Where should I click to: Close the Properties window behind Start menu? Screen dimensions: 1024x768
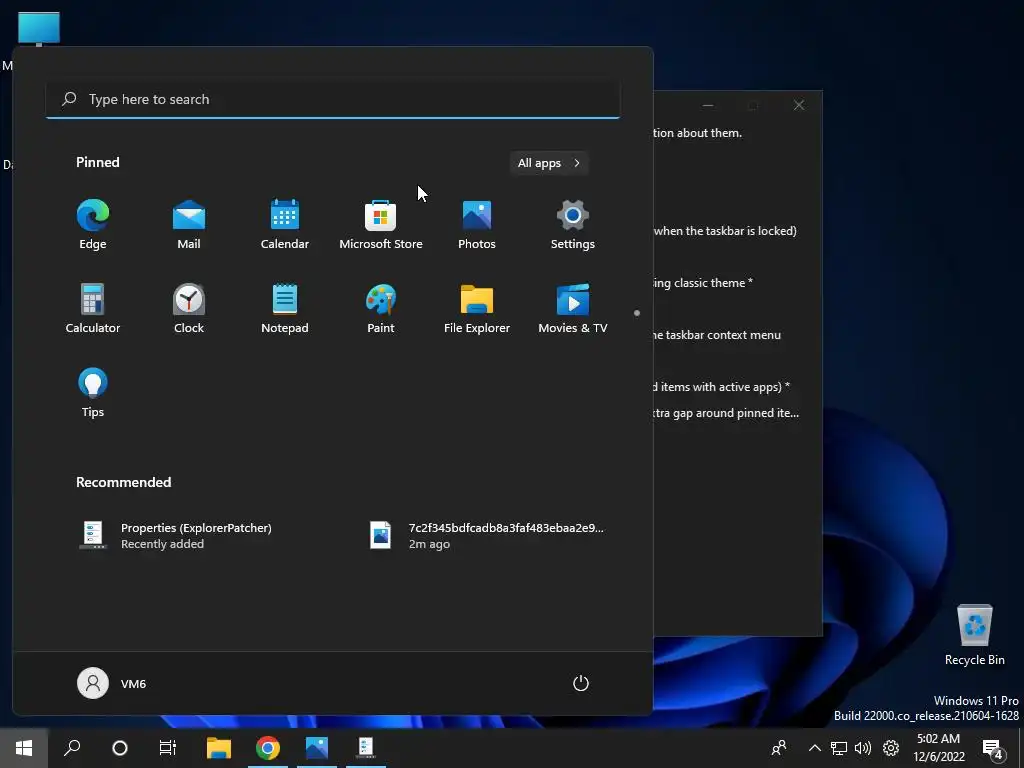point(799,105)
